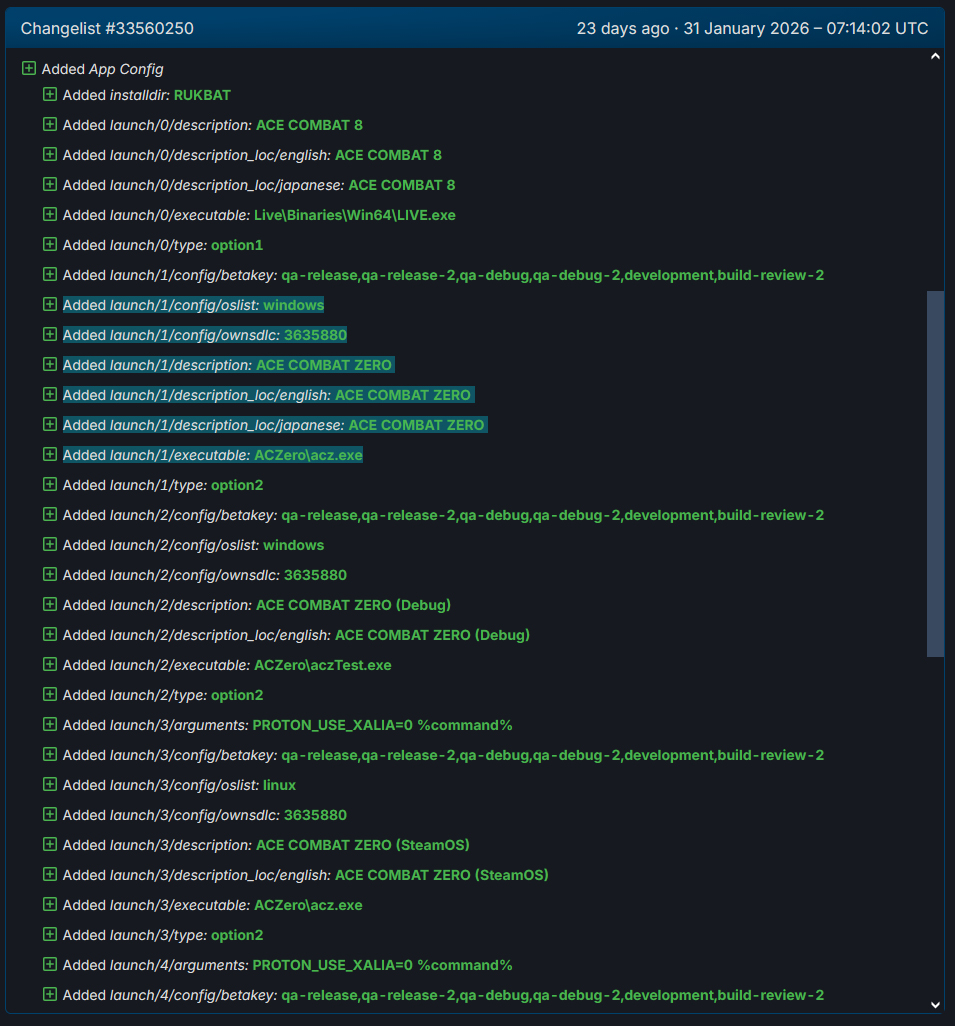Click betakey value in launch/1/config/betakey row
Screen dimensions: 955x1026
[552, 275]
